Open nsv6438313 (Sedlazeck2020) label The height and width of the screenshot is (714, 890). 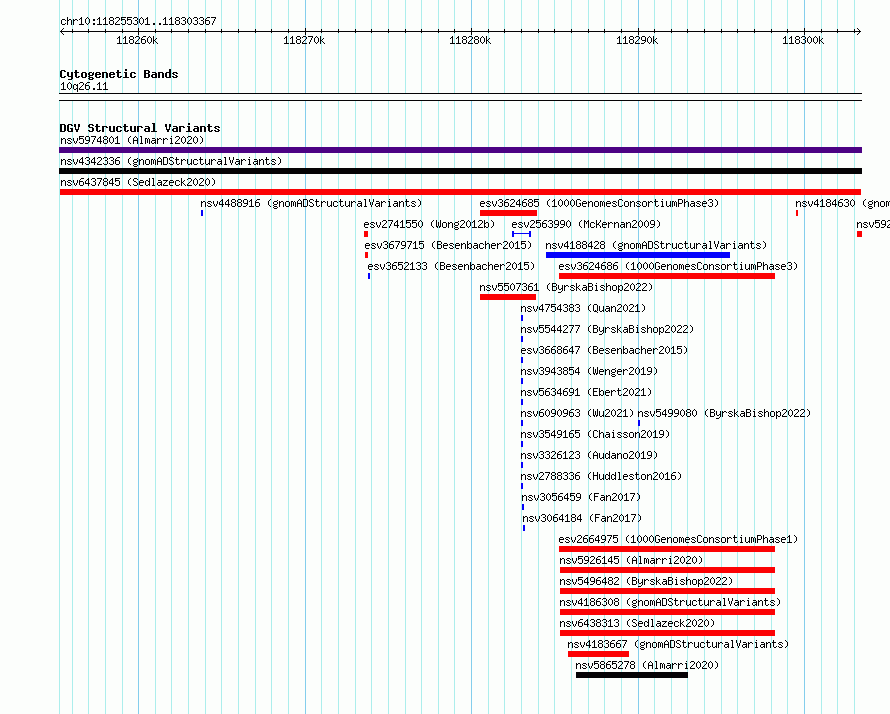(x=637, y=623)
